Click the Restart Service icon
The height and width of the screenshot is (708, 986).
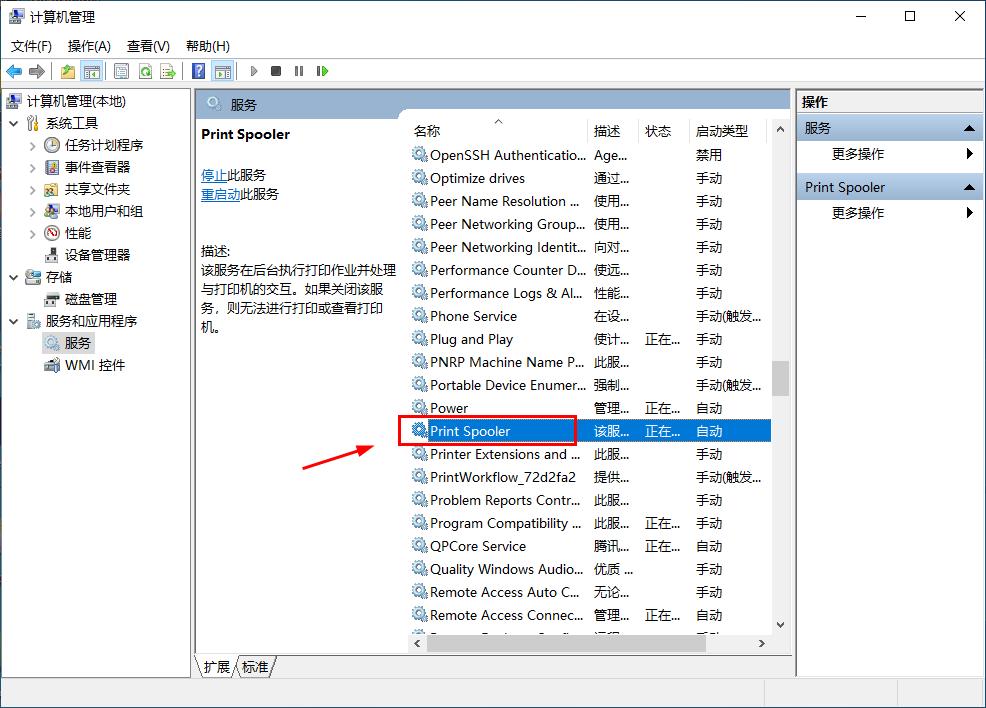(x=322, y=70)
